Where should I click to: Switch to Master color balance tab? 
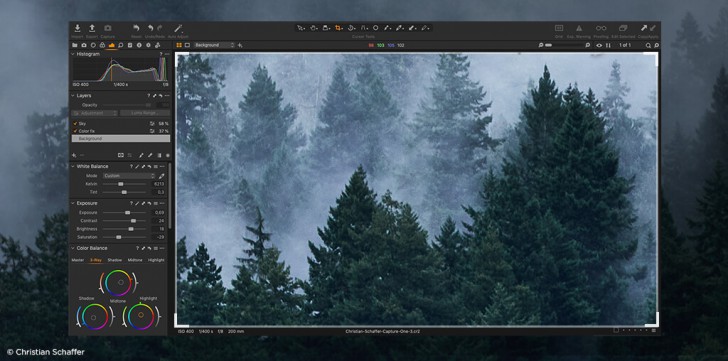tap(78, 260)
